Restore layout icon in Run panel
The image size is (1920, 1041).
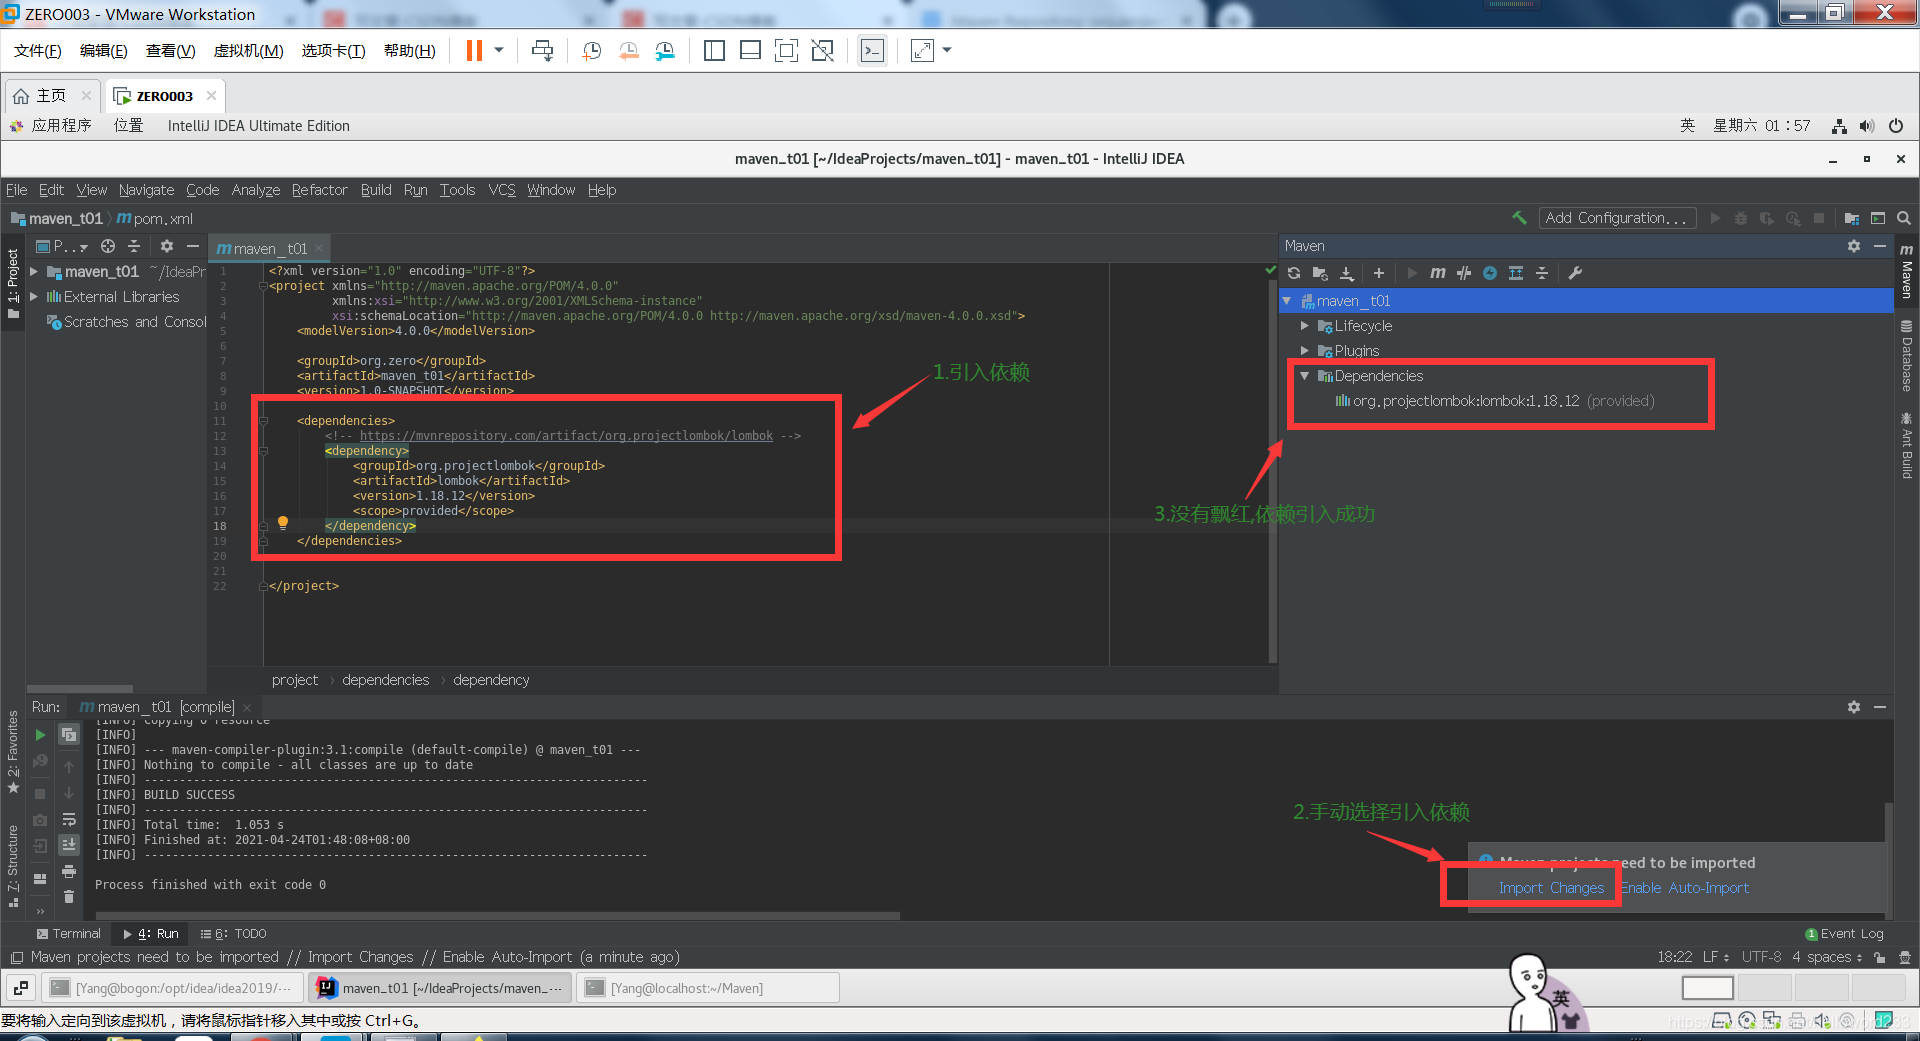point(40,879)
